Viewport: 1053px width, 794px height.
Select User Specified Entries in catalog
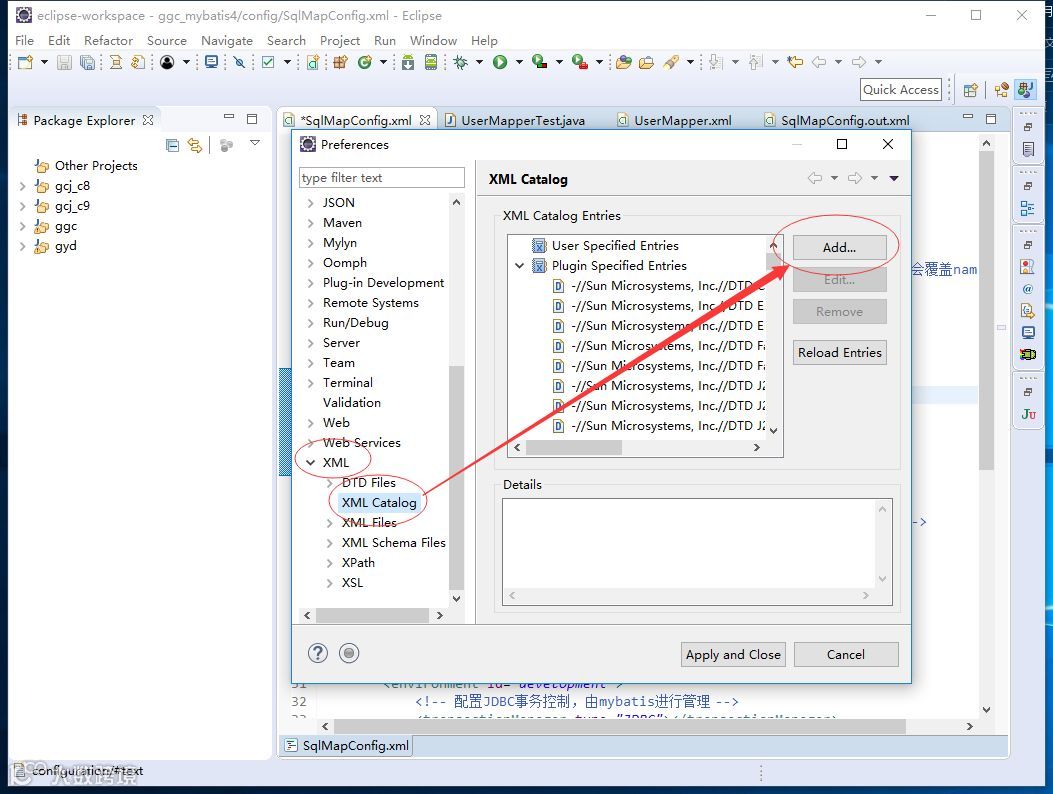[x=615, y=245]
